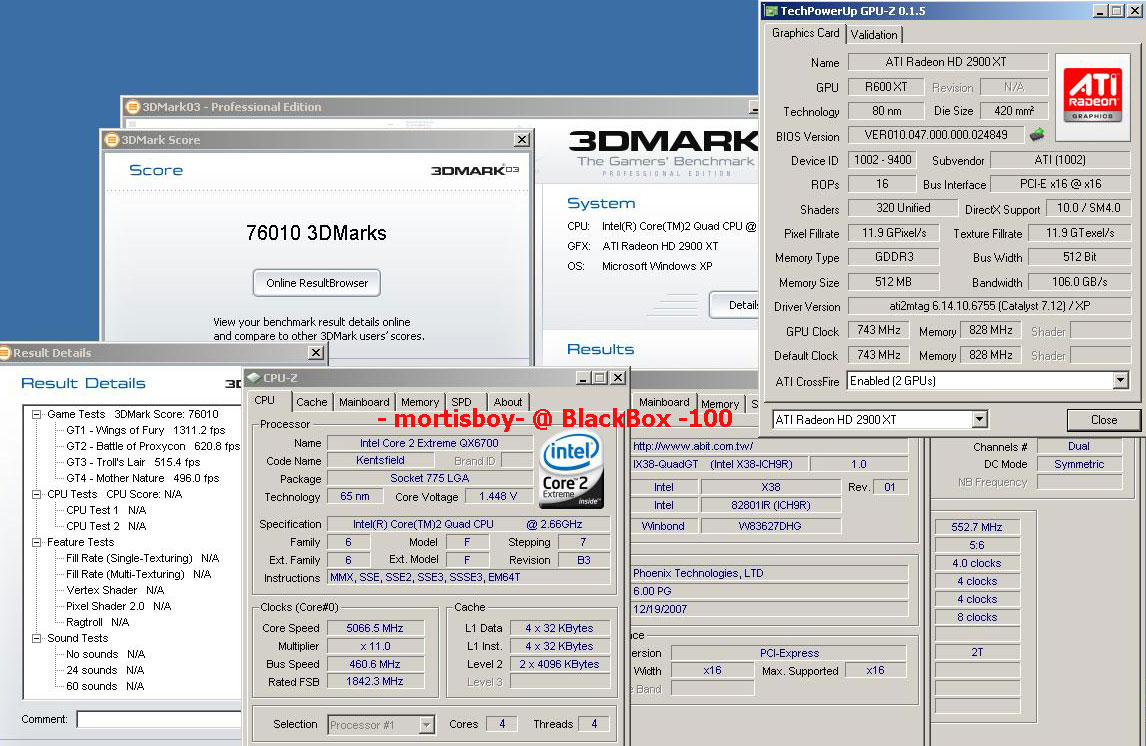Click the GPU-Z Name field ATI Radeon HD 2900 XT

947,62
